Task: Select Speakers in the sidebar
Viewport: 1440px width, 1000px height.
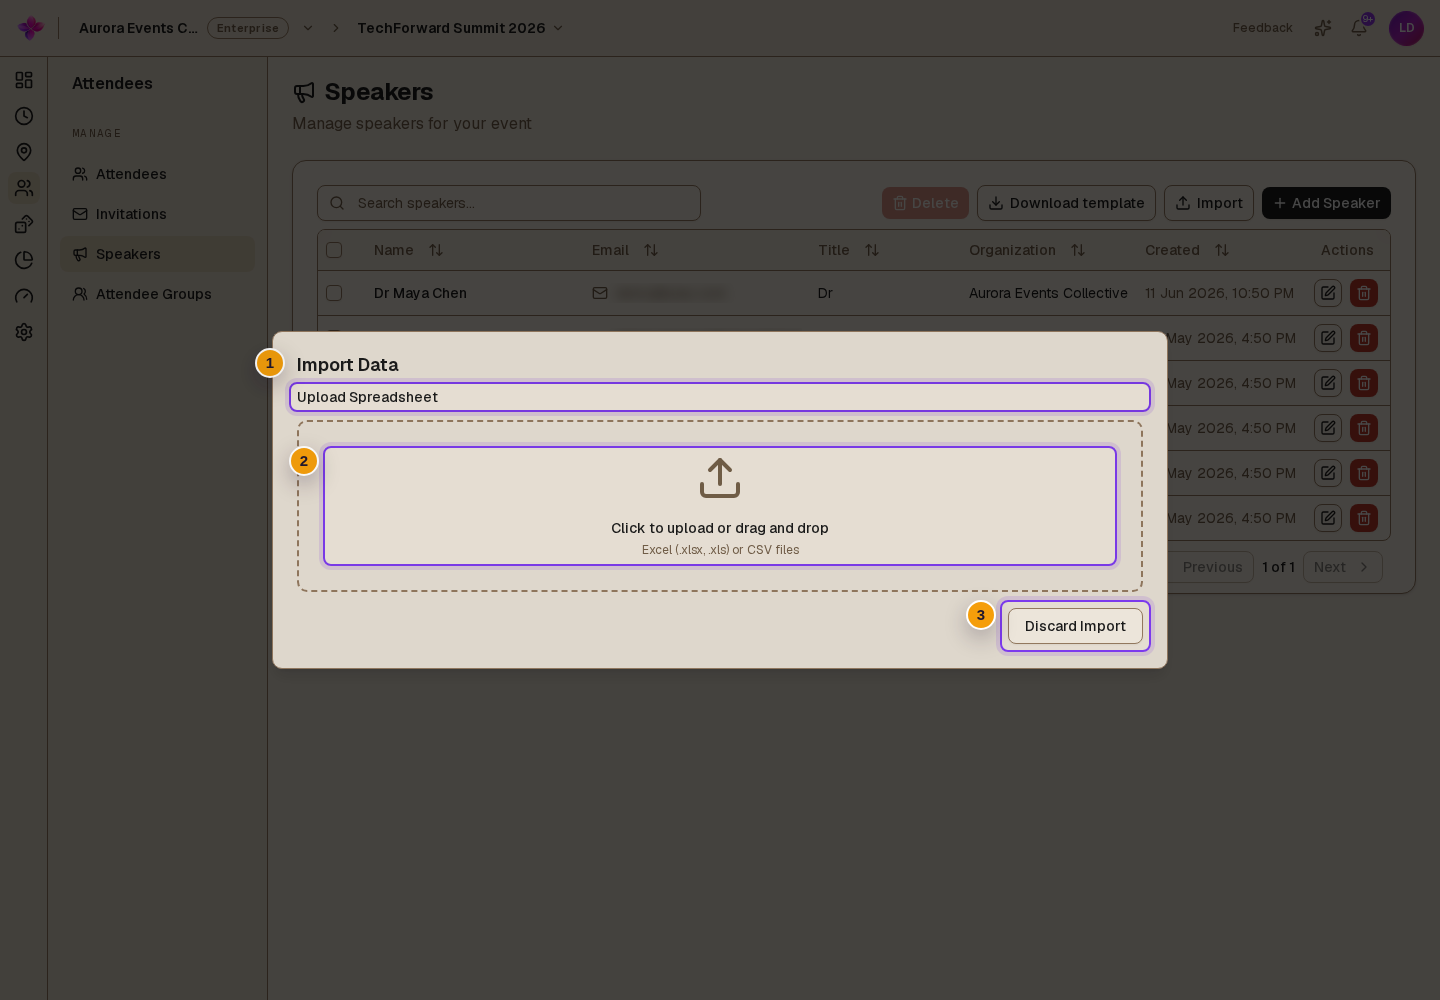Action: point(157,254)
